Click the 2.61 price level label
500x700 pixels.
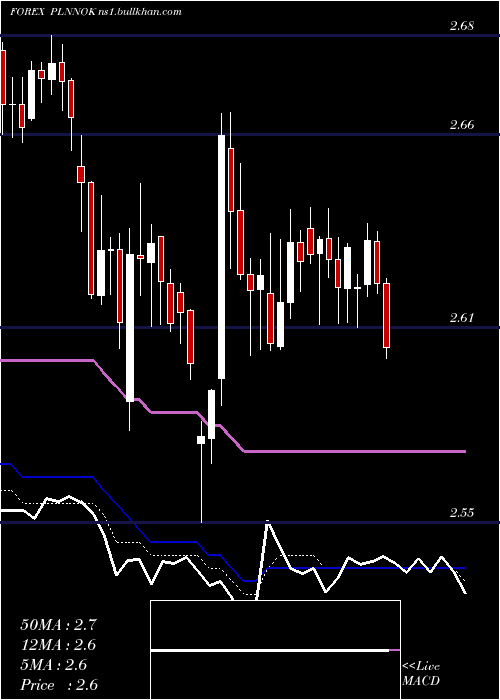[x=462, y=318]
